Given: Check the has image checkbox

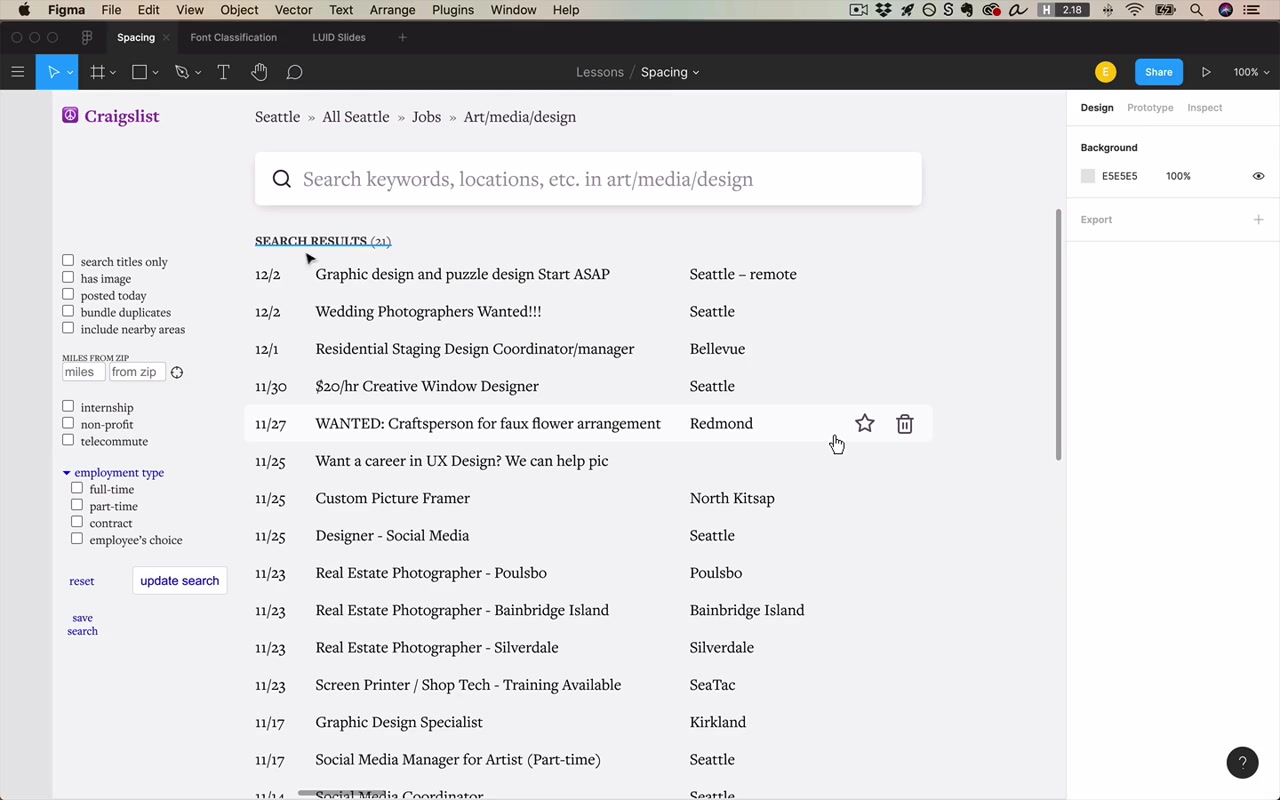Looking at the screenshot, I should click(x=68, y=277).
